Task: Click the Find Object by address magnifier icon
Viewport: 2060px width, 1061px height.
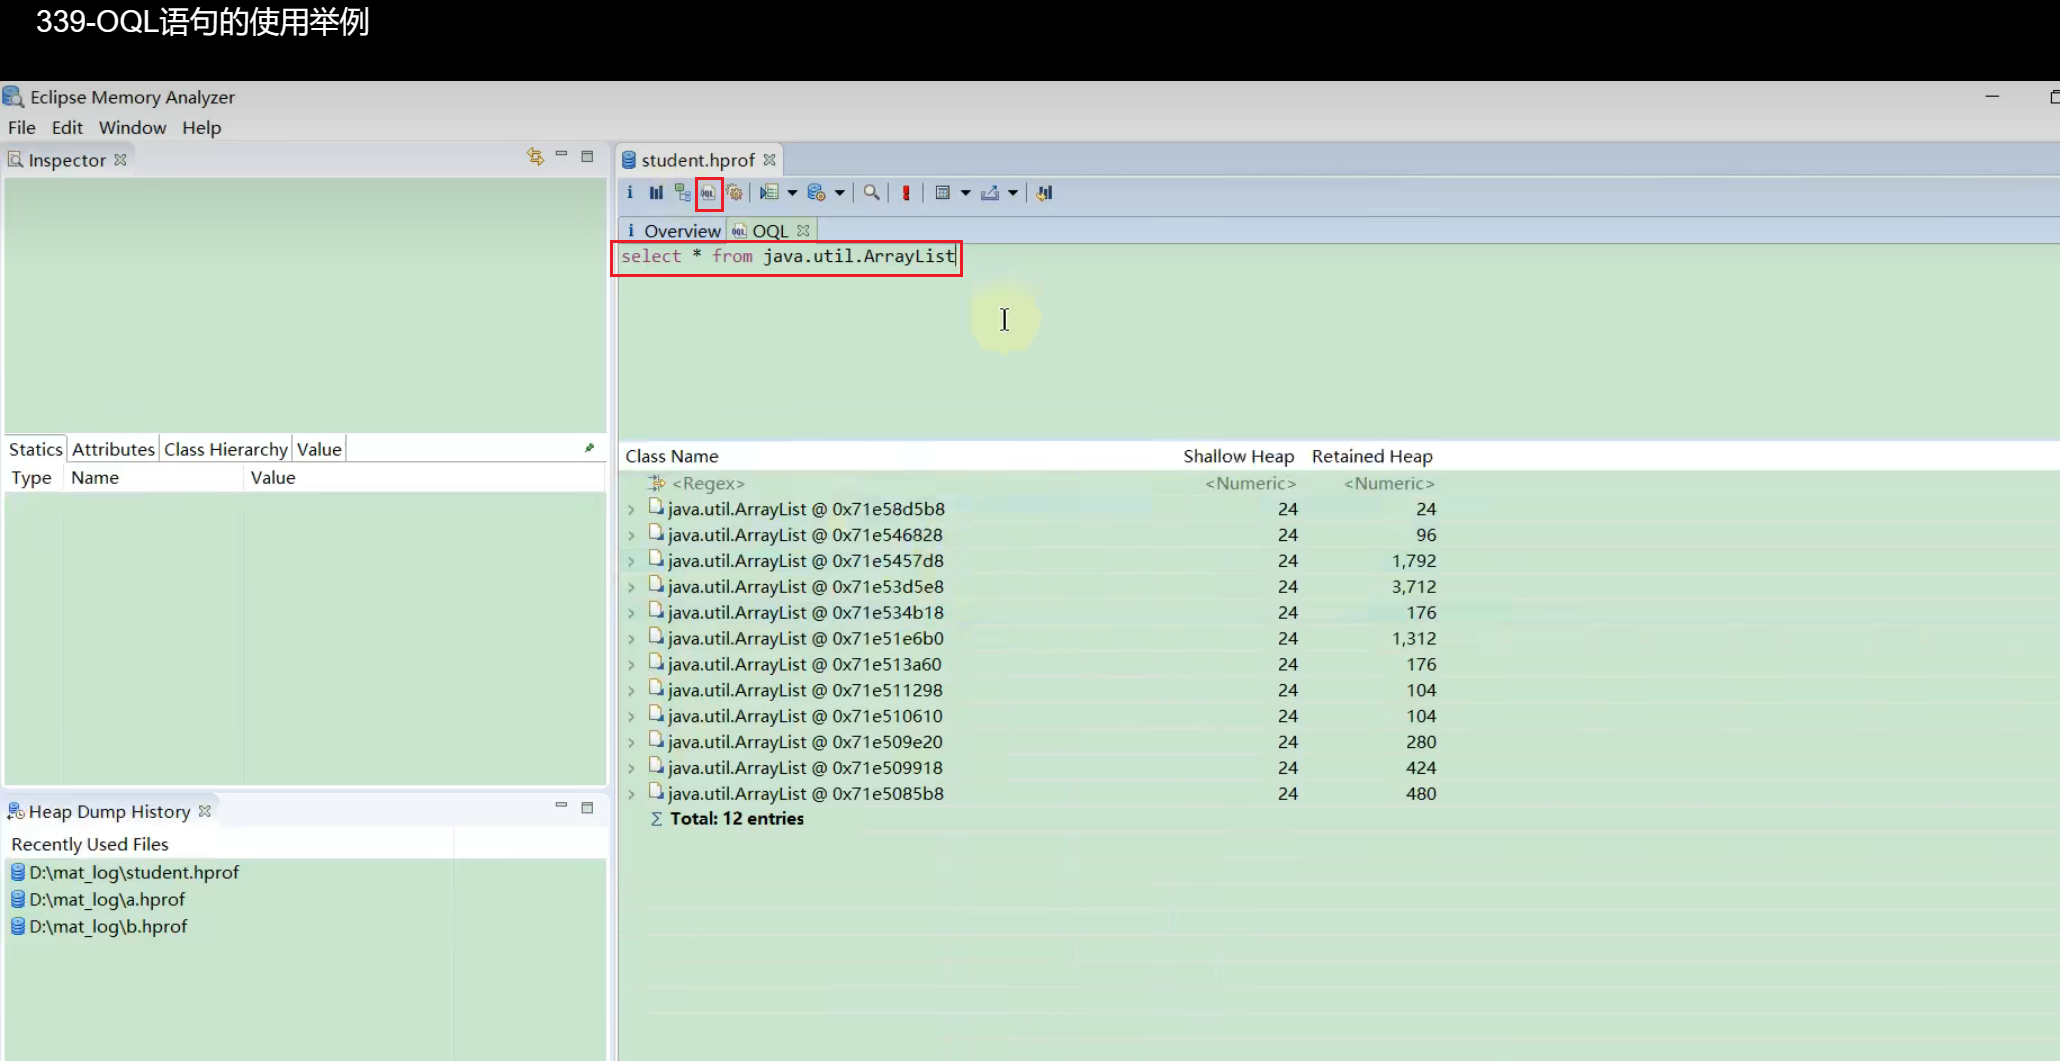Action: click(x=872, y=193)
